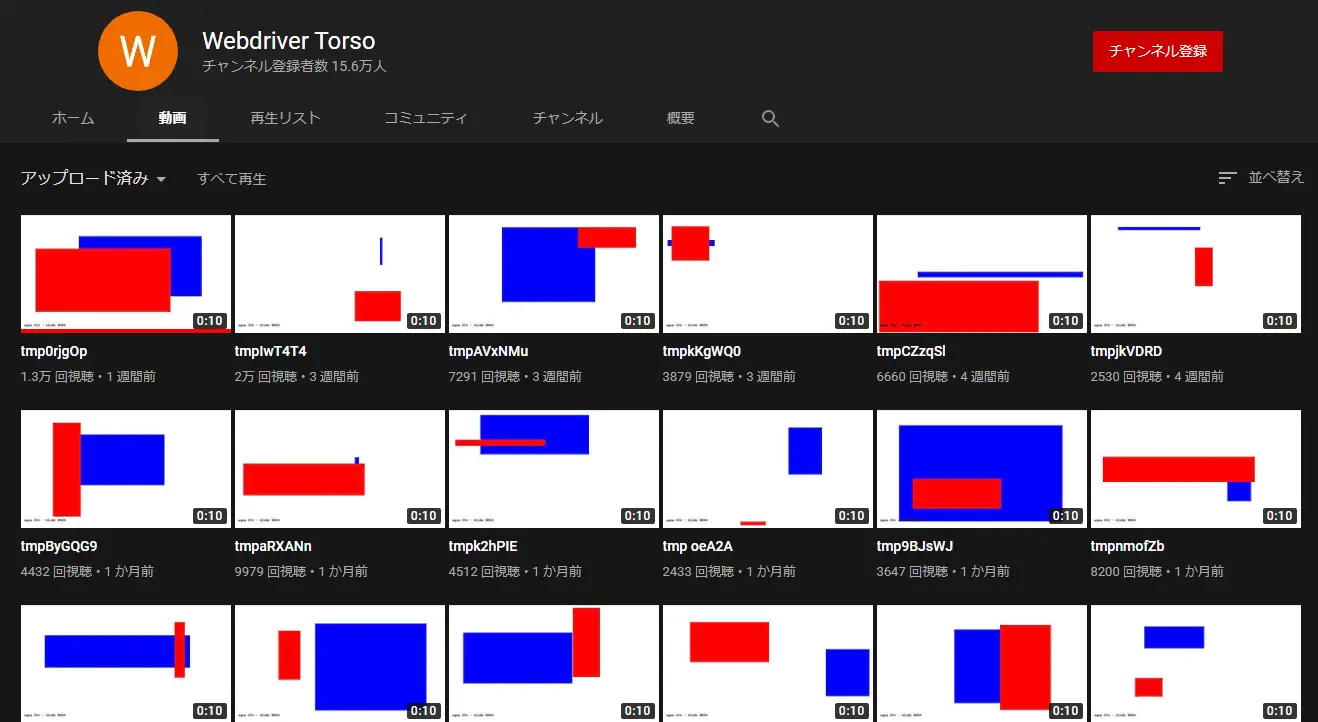This screenshot has width=1318, height=722.
Task: Open the tmp0rjgOp video thumbnail
Action: point(125,273)
